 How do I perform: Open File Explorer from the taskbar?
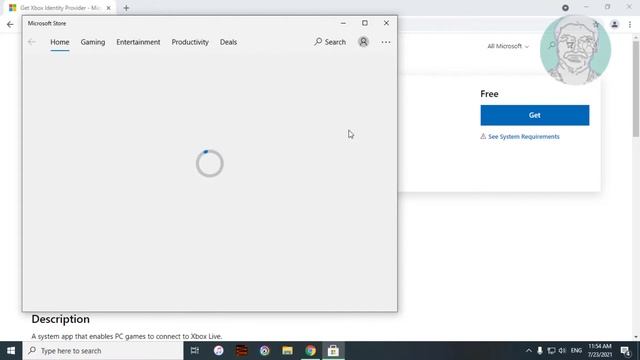[287, 351]
